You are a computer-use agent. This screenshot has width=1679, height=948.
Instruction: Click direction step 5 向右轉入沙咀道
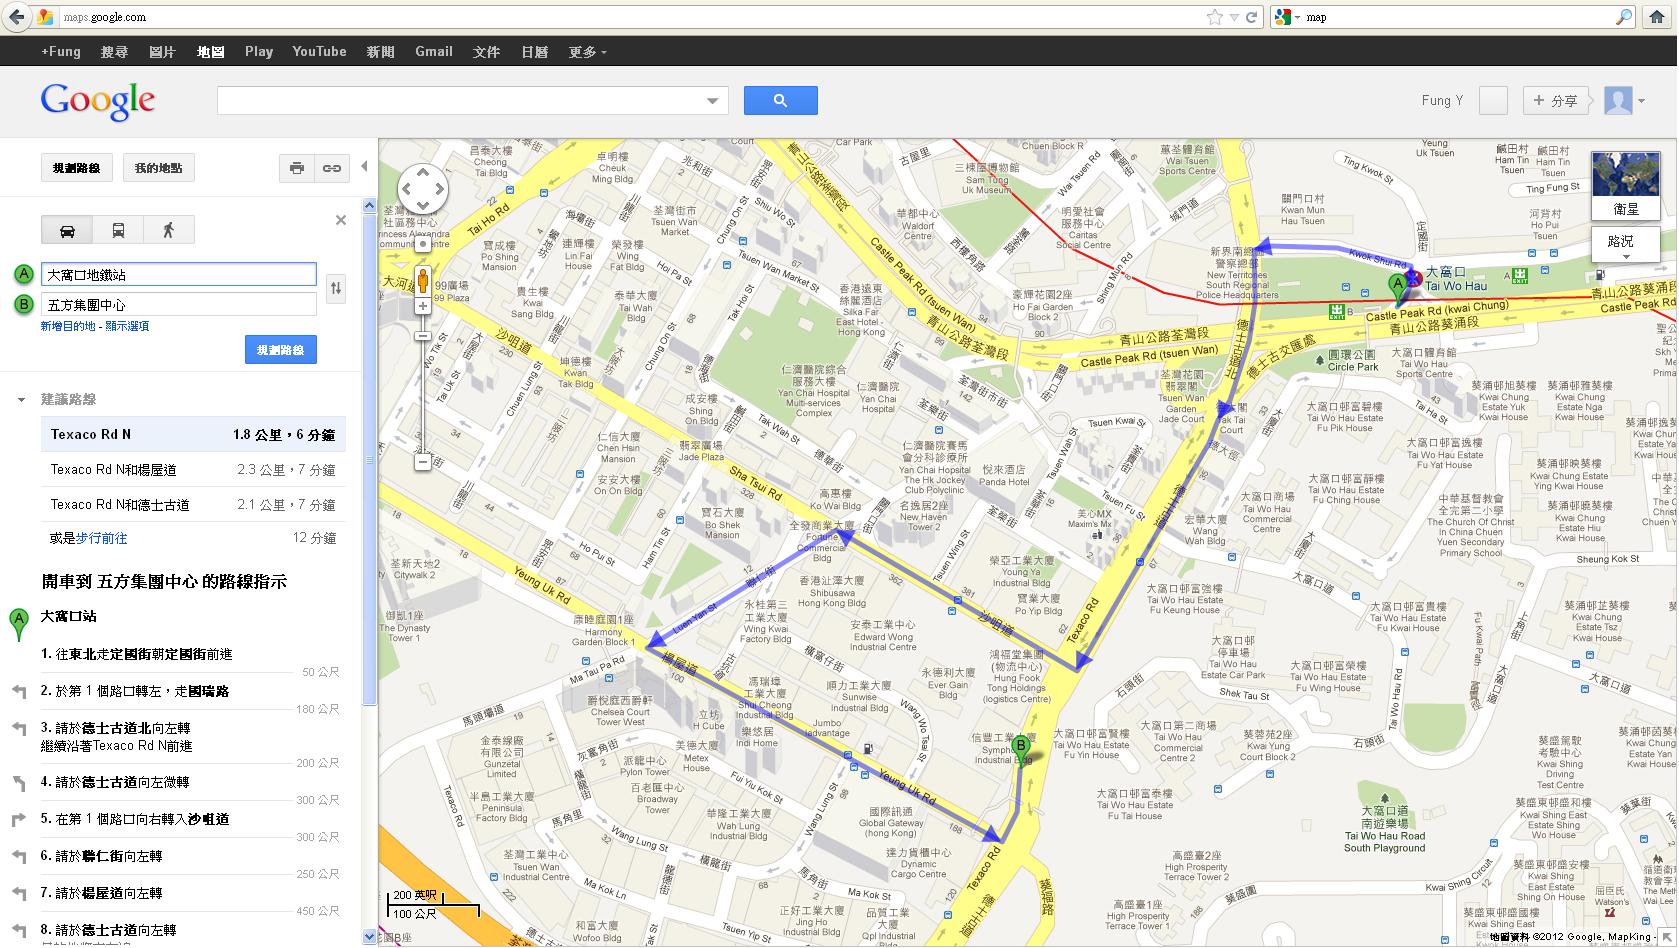(135, 819)
